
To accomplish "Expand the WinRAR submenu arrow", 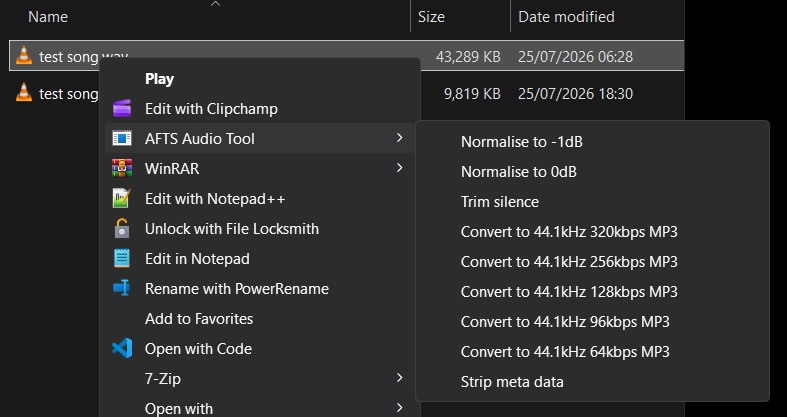I will (400, 168).
